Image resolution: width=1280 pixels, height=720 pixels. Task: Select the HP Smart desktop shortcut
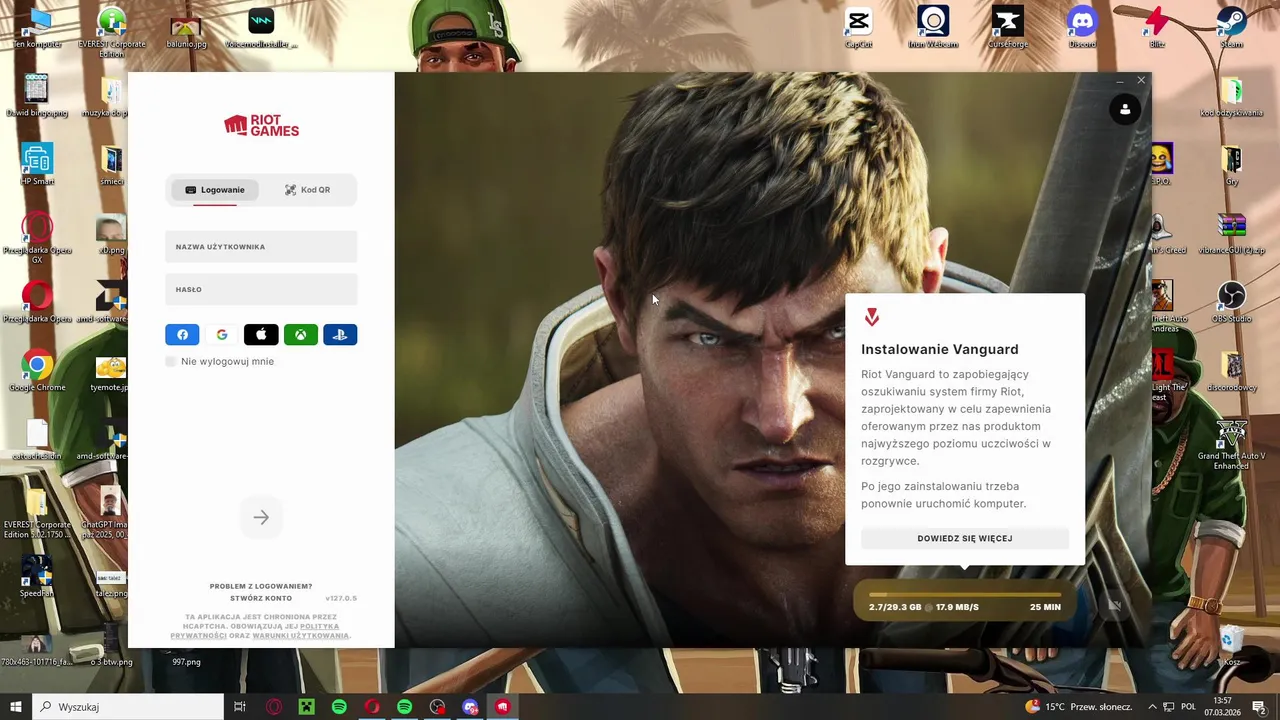(x=37, y=165)
